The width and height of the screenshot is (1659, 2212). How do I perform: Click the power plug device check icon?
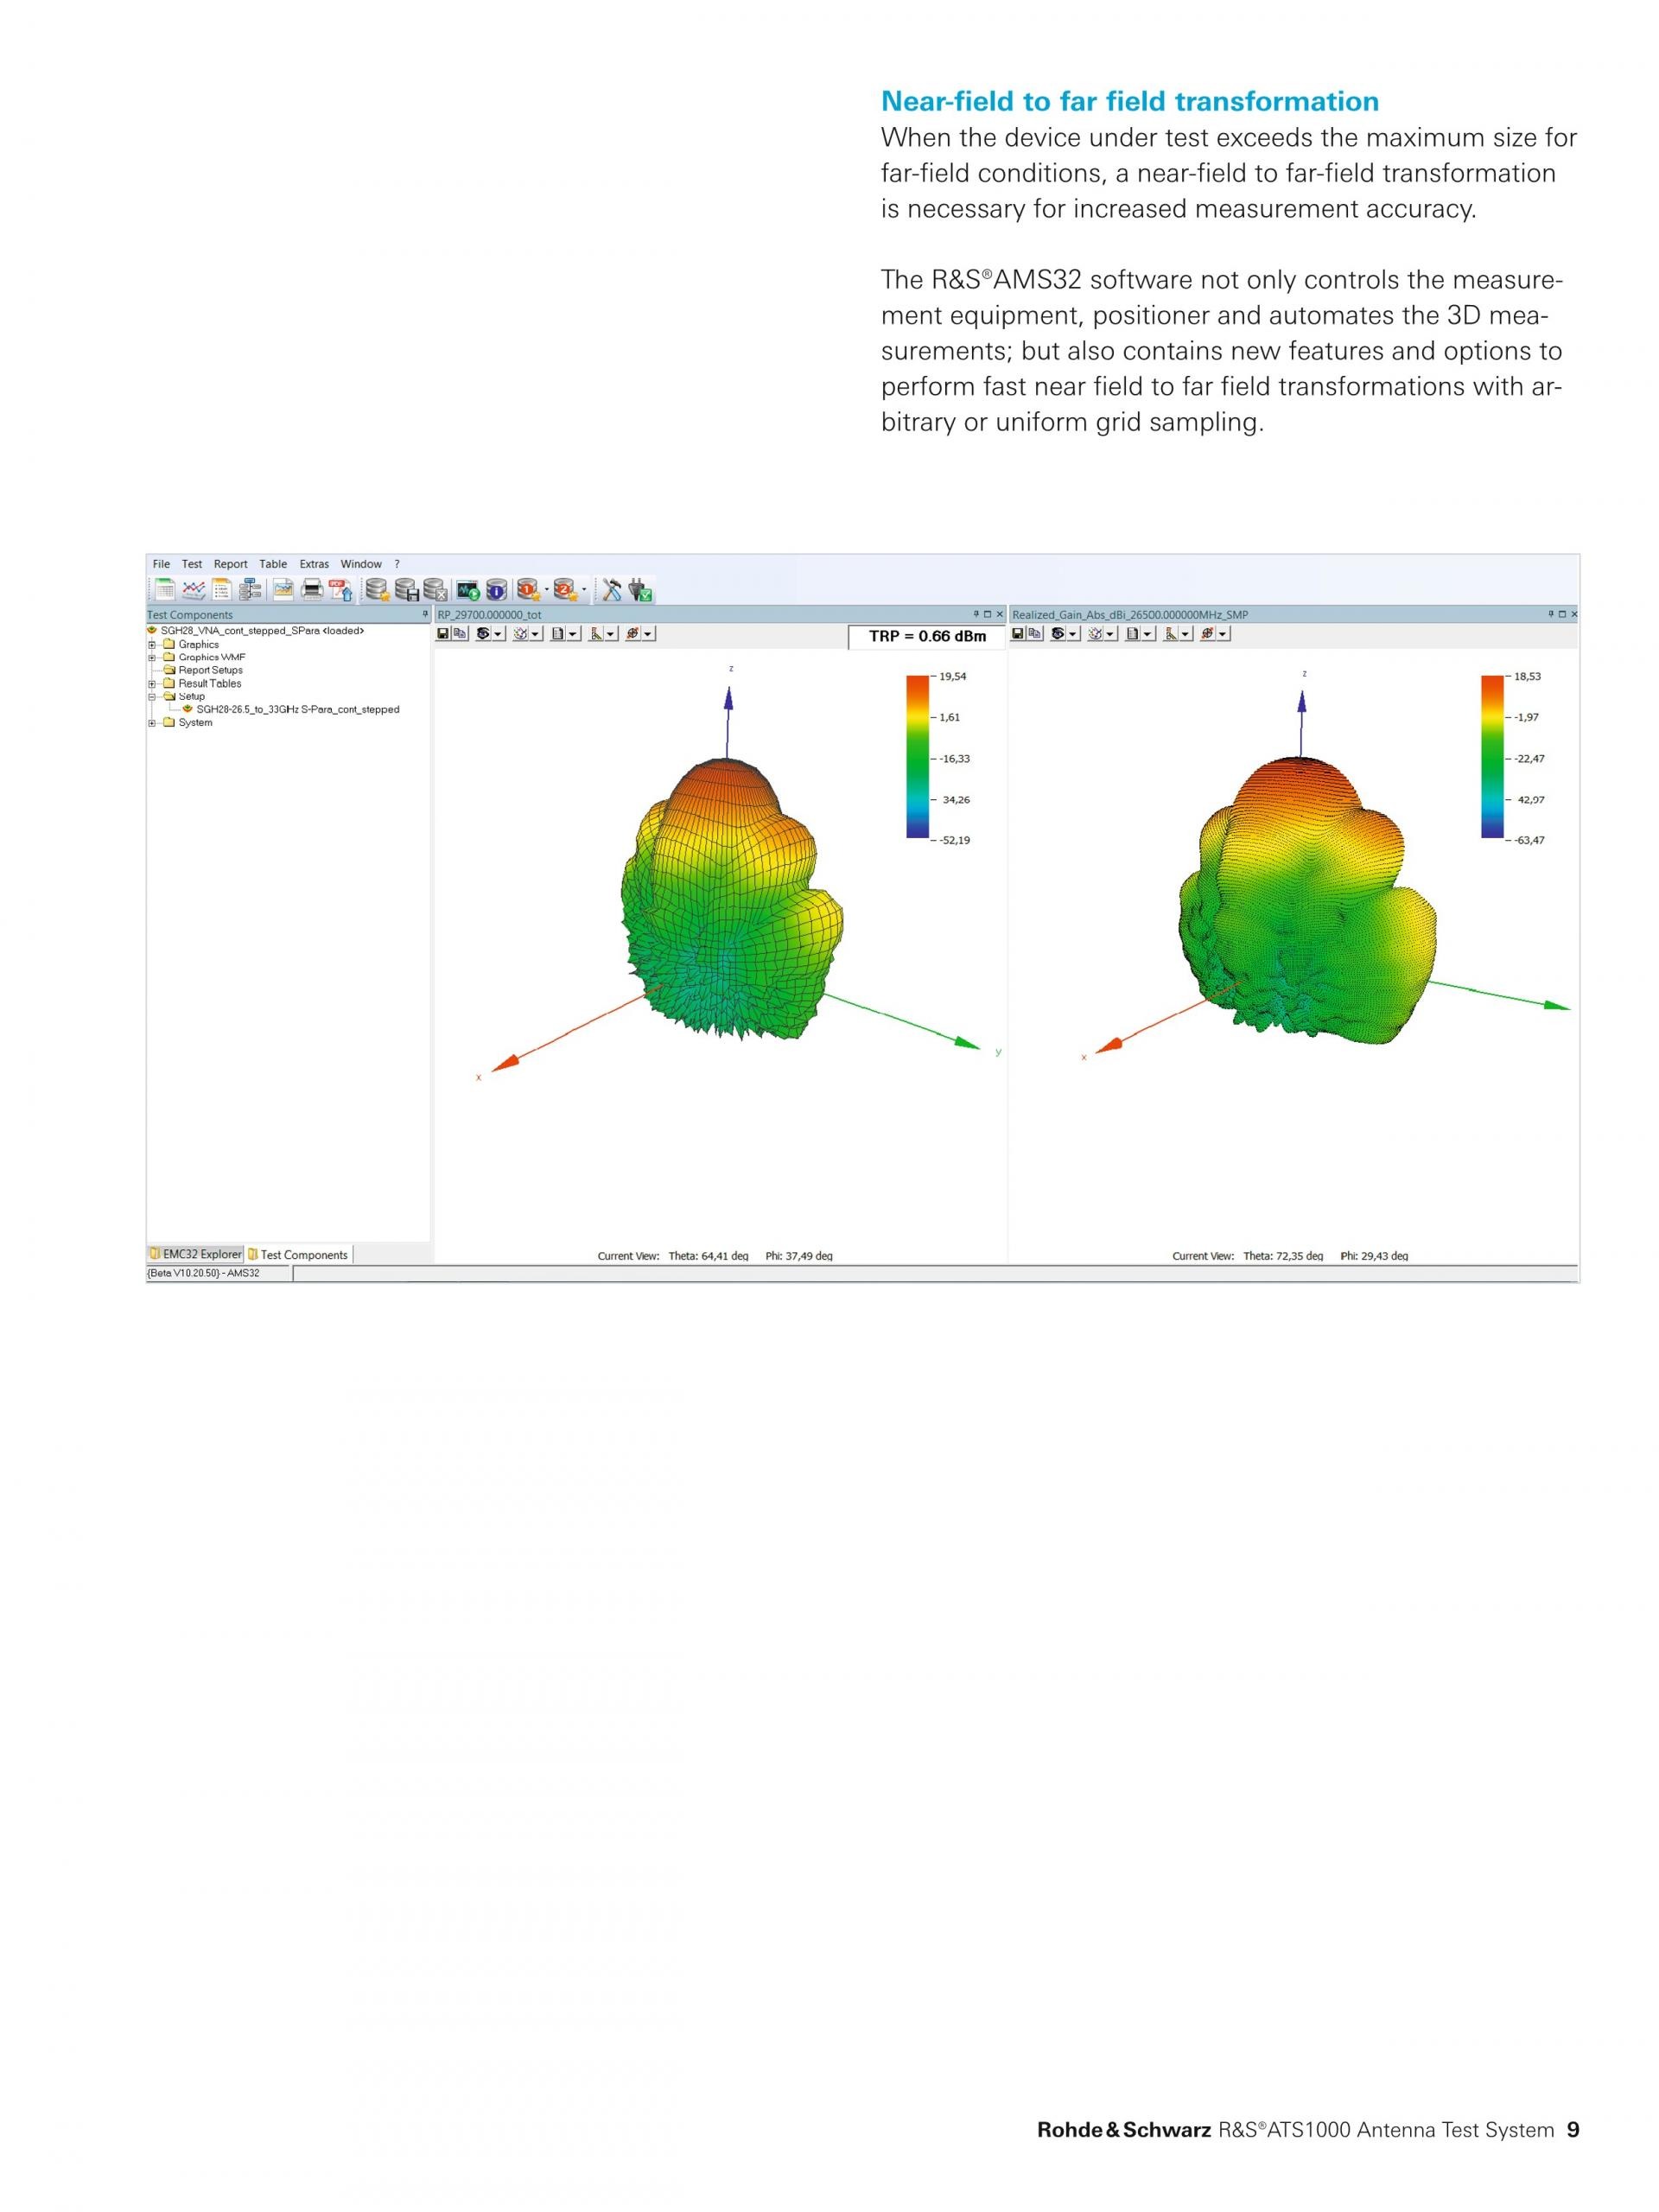(641, 590)
